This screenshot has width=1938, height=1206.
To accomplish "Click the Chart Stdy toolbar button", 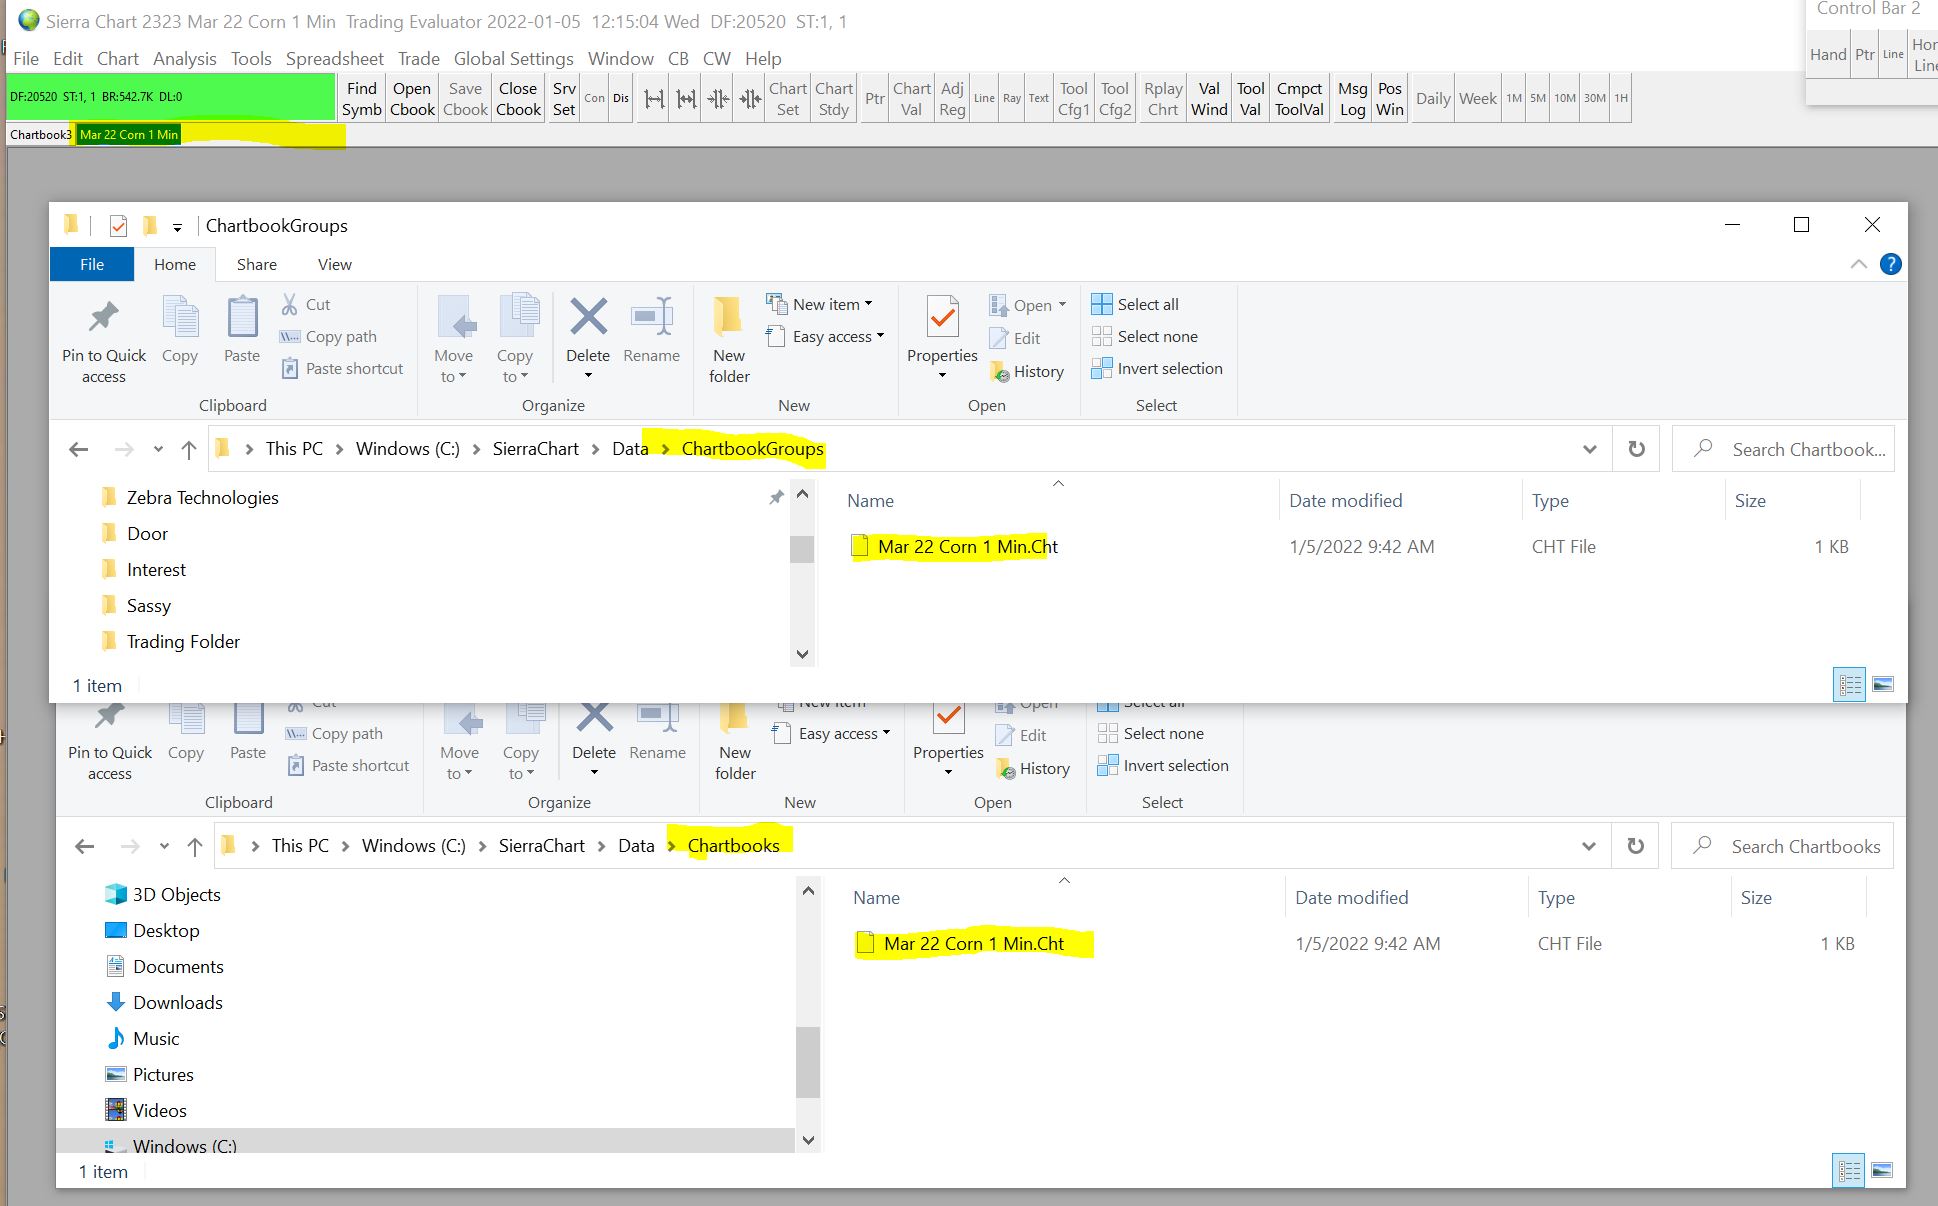I will (833, 99).
